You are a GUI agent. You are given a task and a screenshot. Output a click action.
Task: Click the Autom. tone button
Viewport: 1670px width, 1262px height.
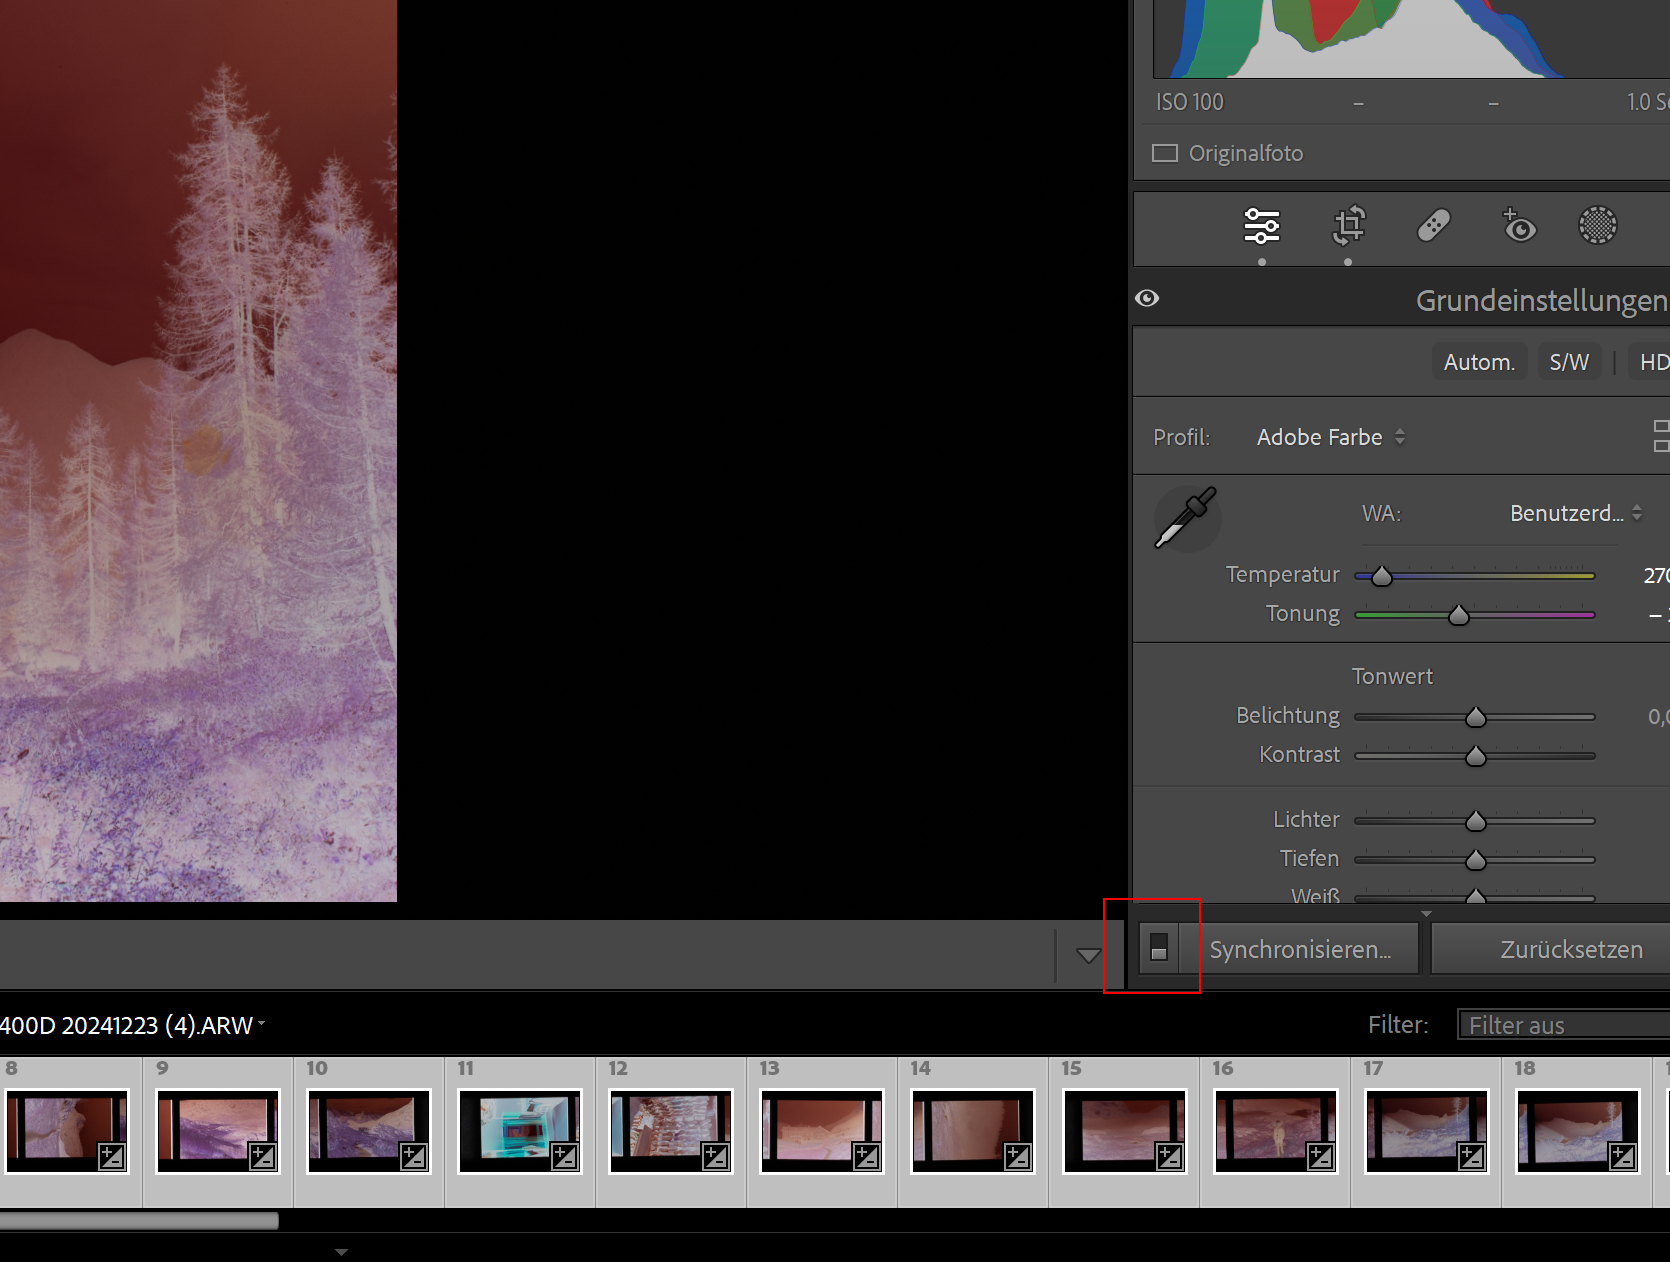pyautogui.click(x=1479, y=362)
